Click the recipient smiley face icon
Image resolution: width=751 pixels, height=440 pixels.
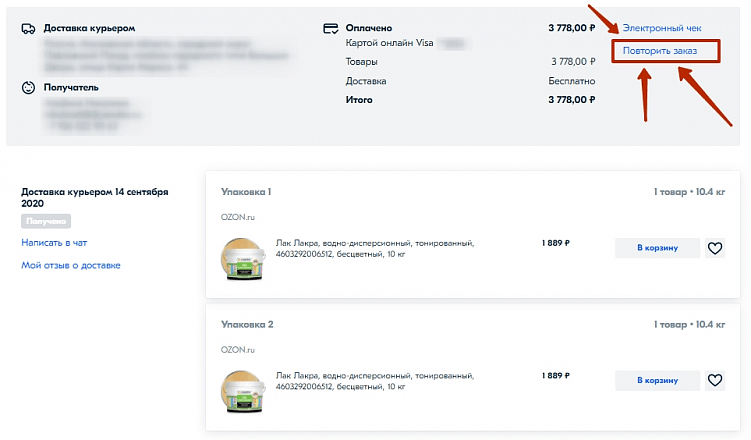click(x=28, y=87)
